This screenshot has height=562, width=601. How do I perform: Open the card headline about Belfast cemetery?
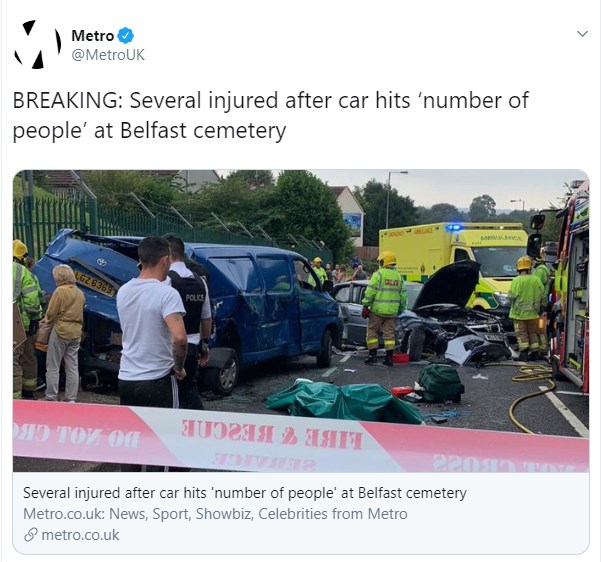click(x=245, y=493)
